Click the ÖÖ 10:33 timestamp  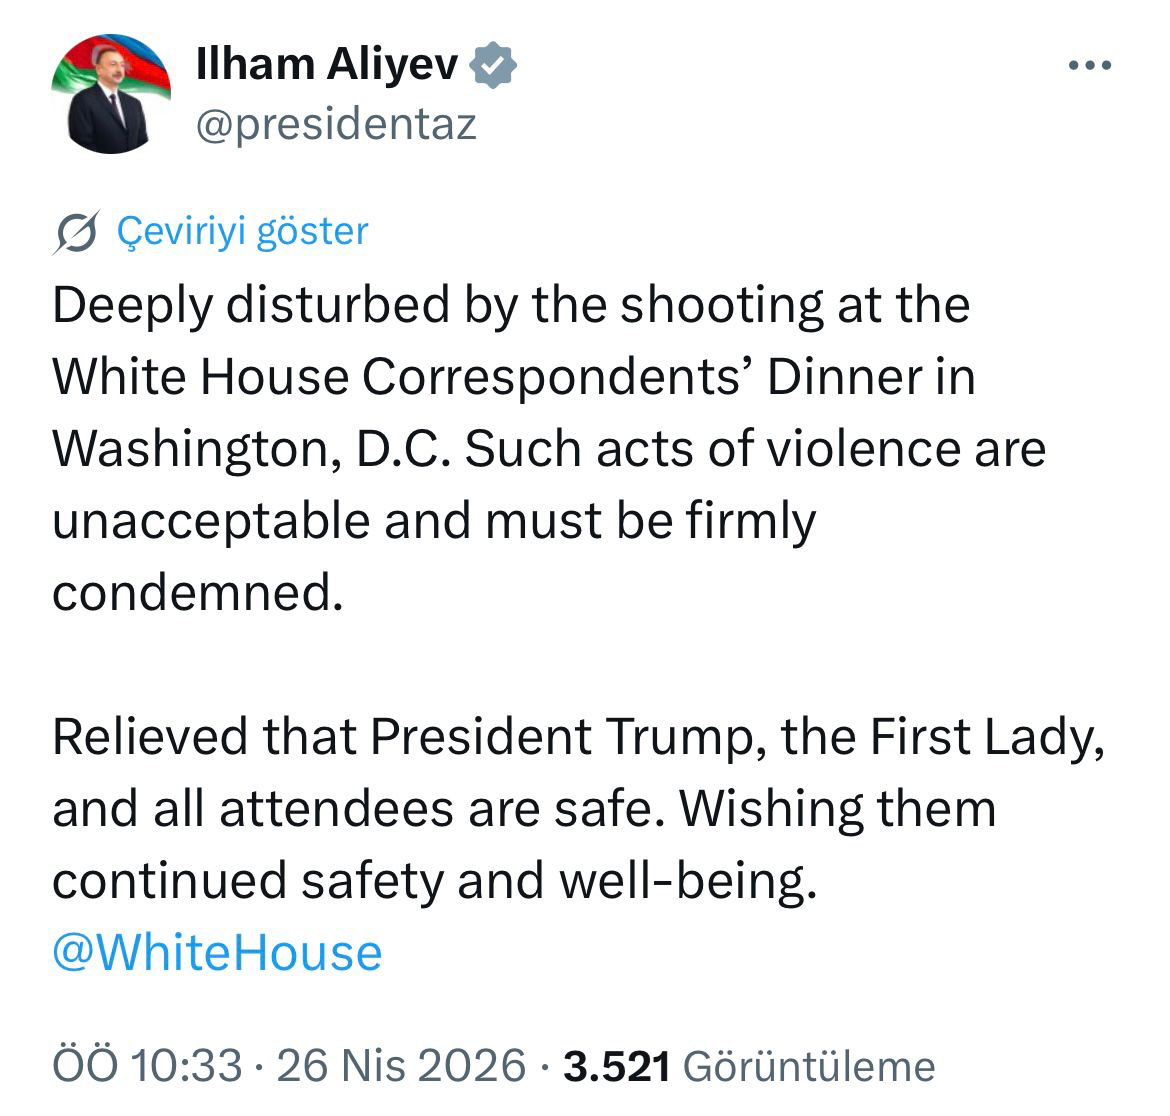point(147,1066)
